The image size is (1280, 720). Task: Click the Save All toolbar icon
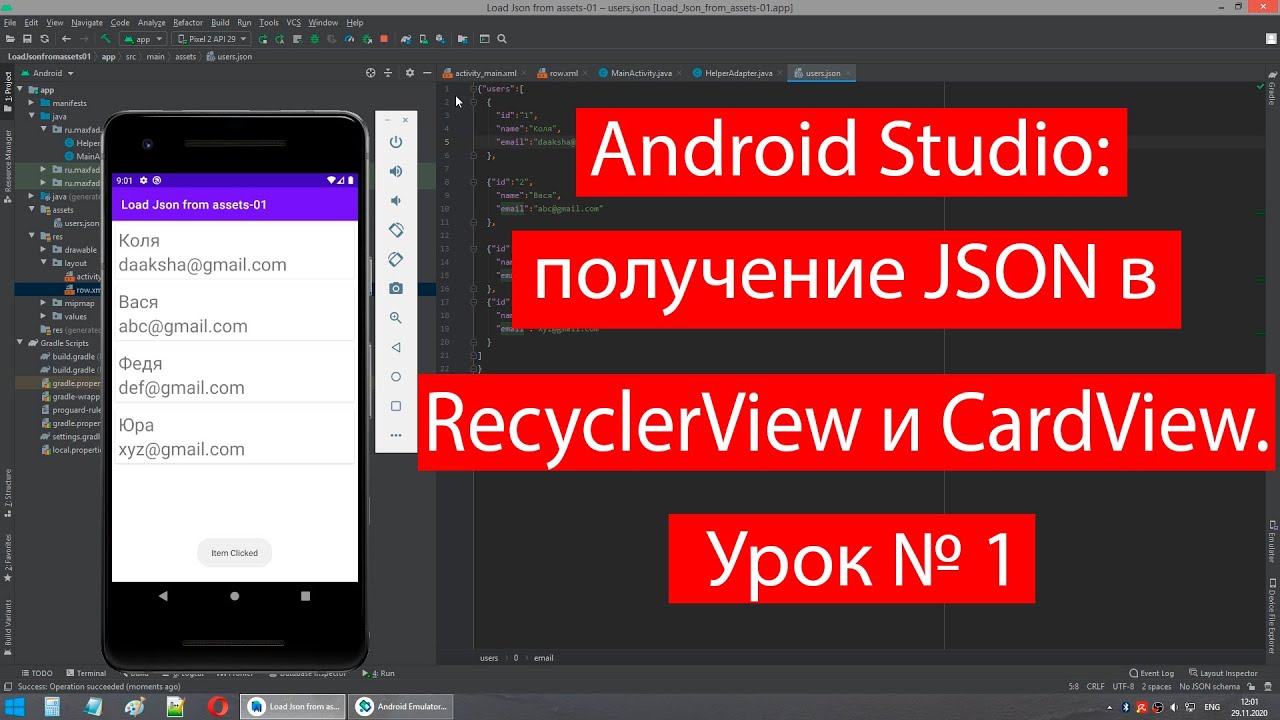[28, 39]
